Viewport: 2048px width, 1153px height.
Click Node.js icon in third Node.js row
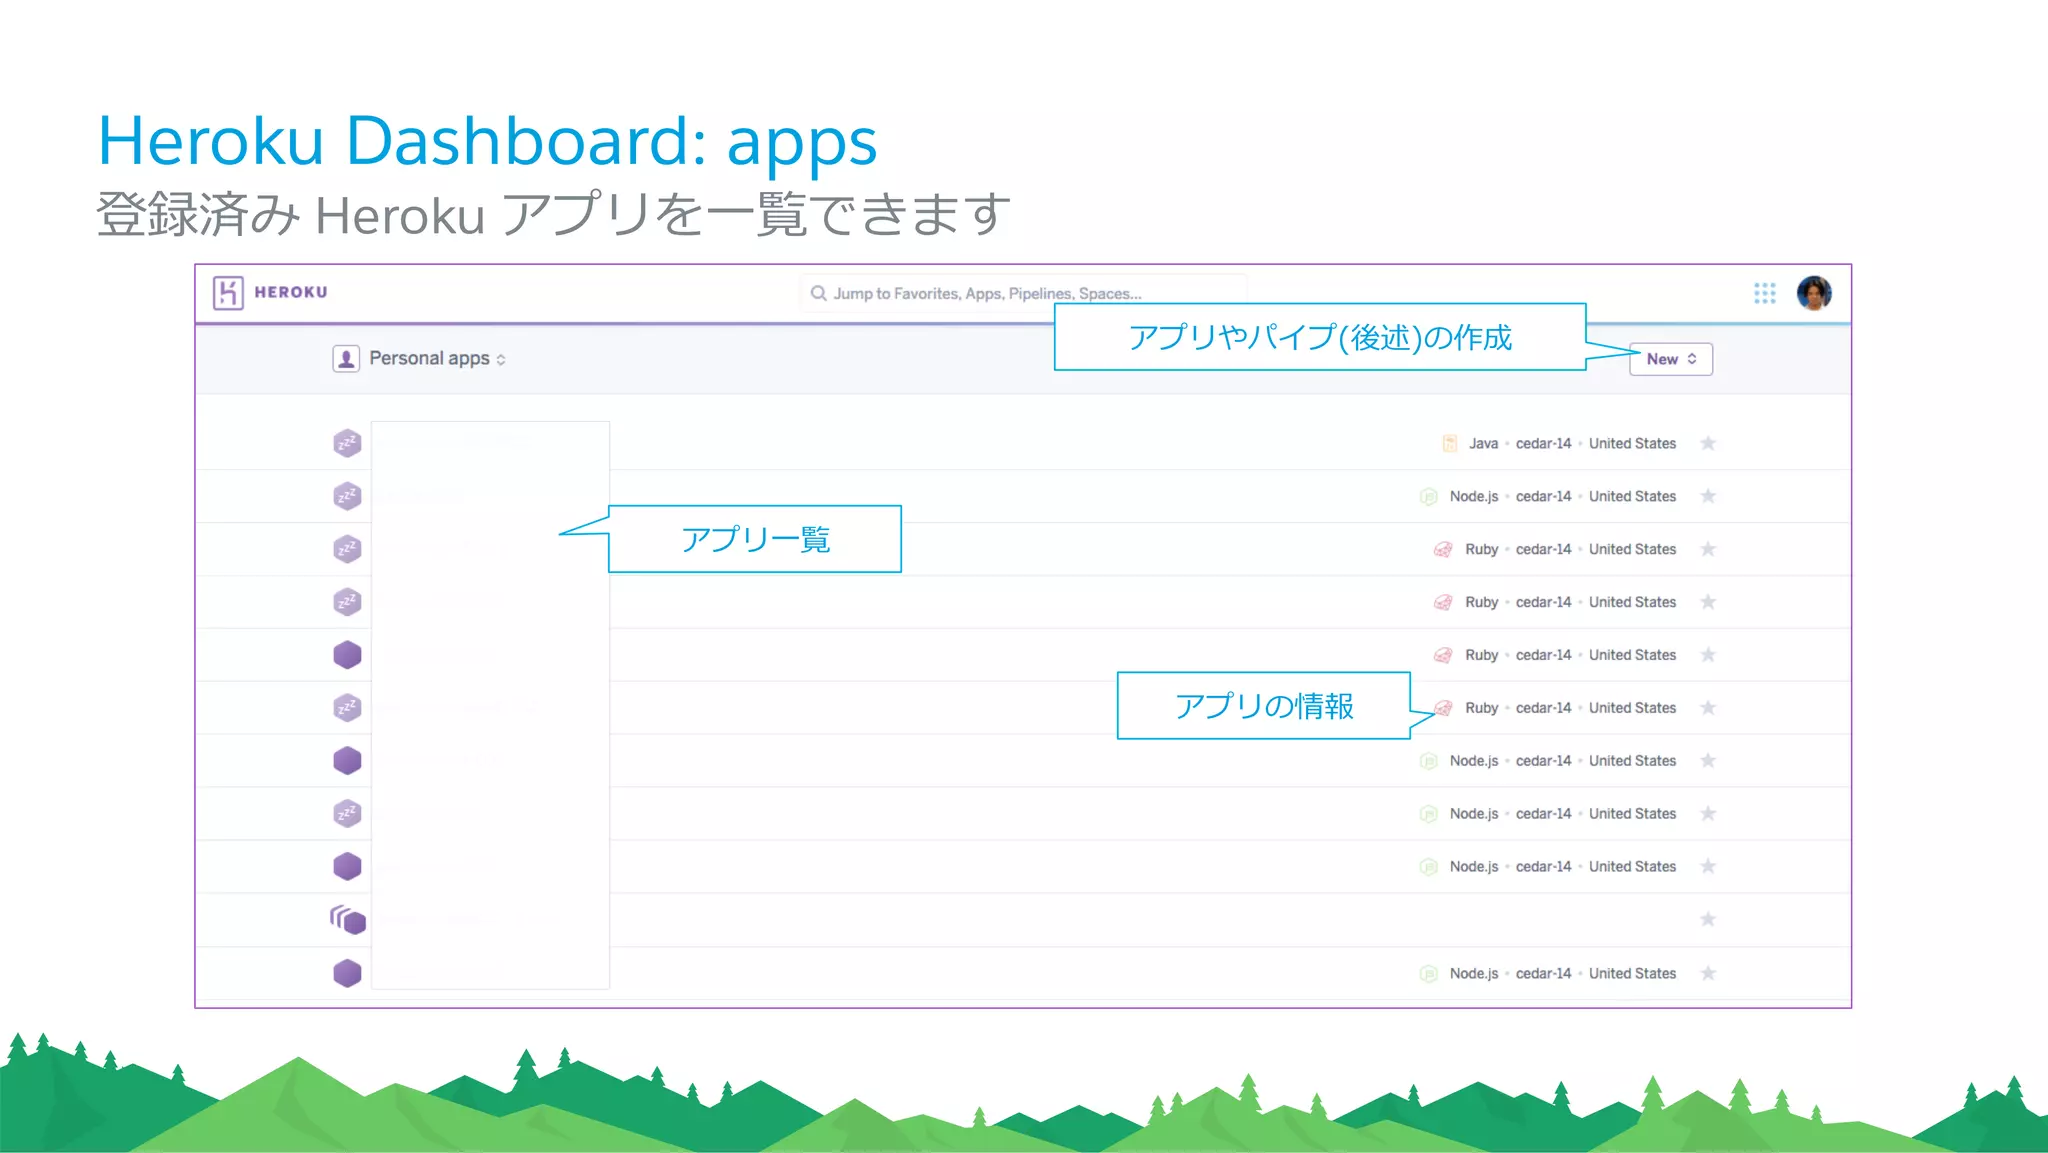[1429, 814]
